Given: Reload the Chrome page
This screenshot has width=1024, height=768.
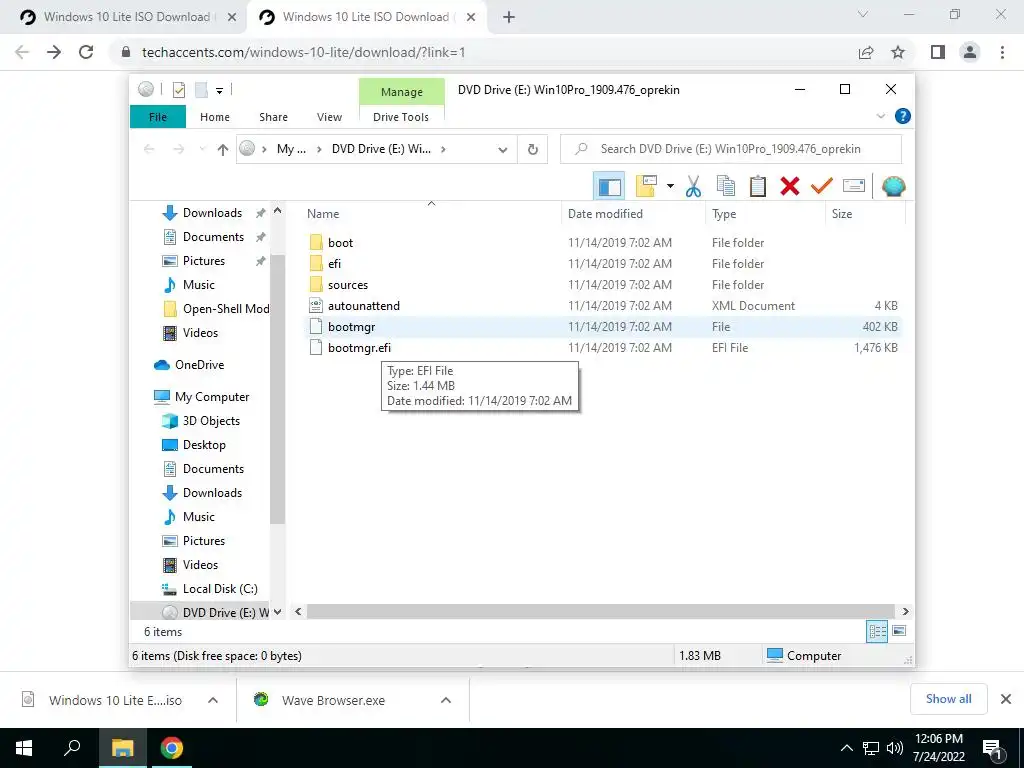Looking at the screenshot, I should (x=86, y=52).
